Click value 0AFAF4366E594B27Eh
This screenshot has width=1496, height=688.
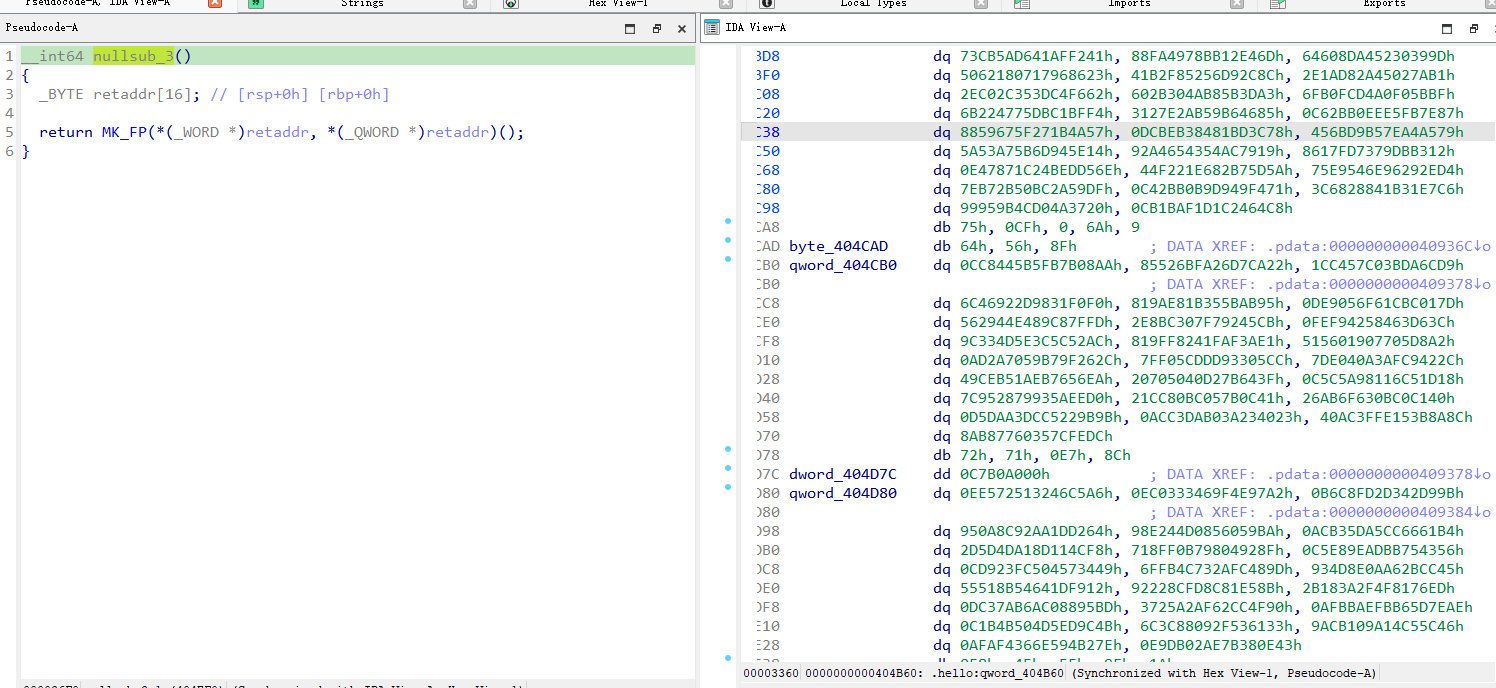point(1042,645)
